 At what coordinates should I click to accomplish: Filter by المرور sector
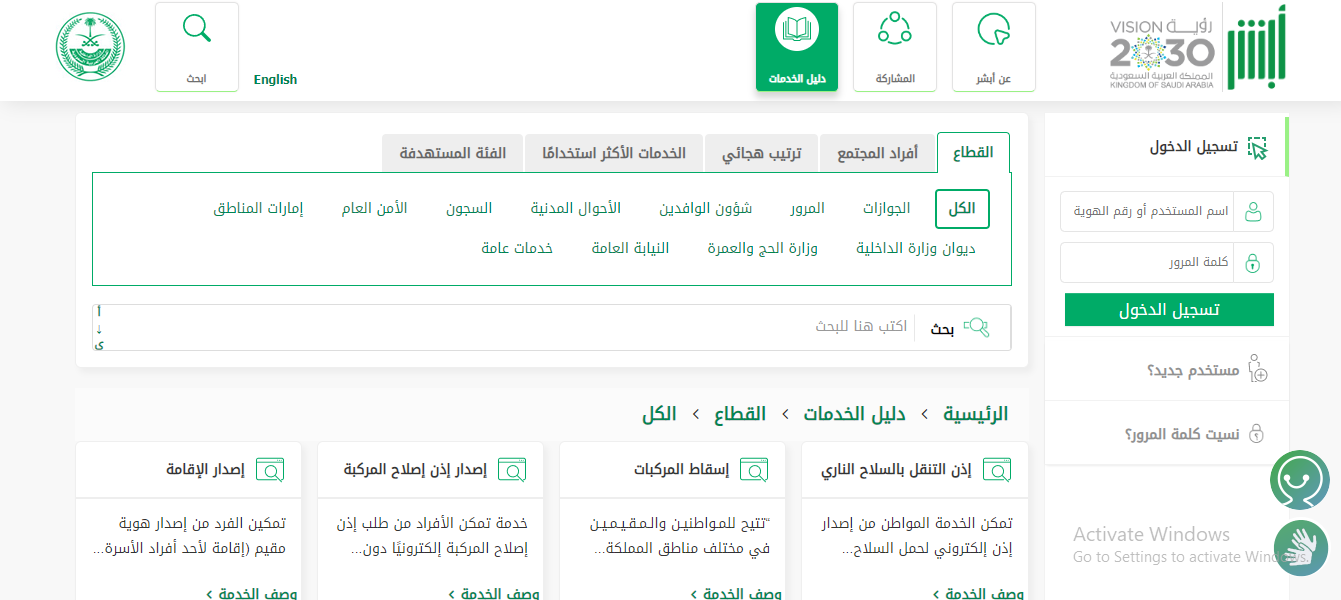point(807,209)
